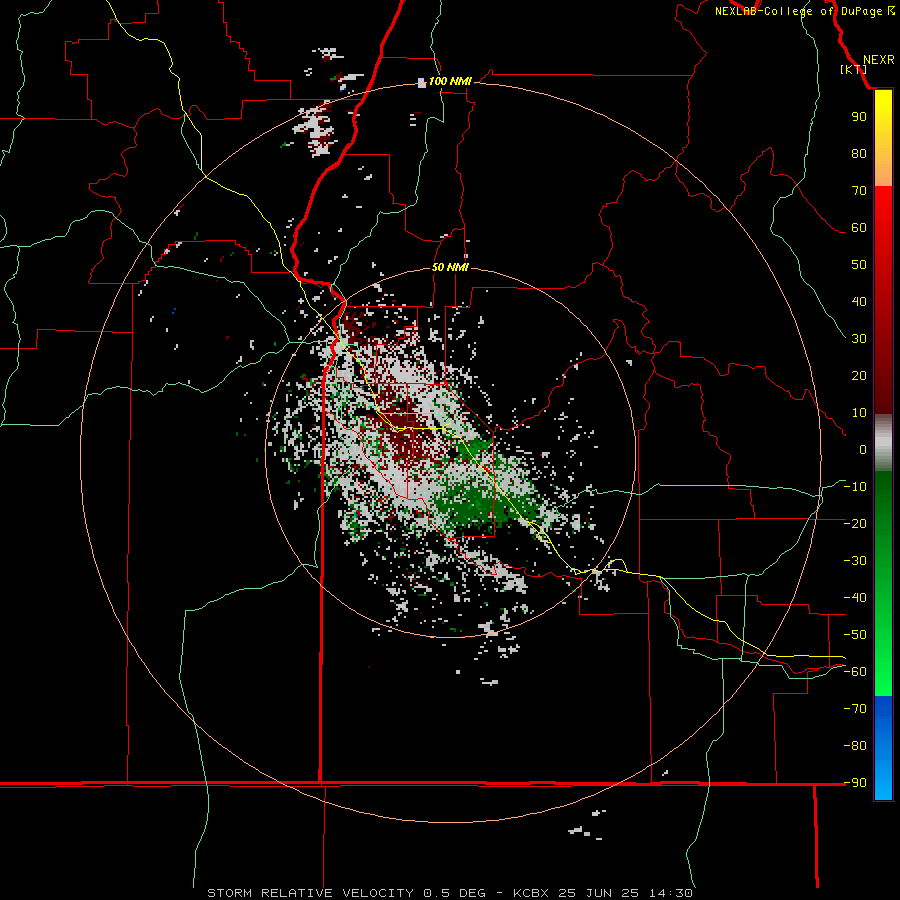Click the 80 value on the velocity scale
Viewport: 900px width, 900px height.
pos(859,153)
